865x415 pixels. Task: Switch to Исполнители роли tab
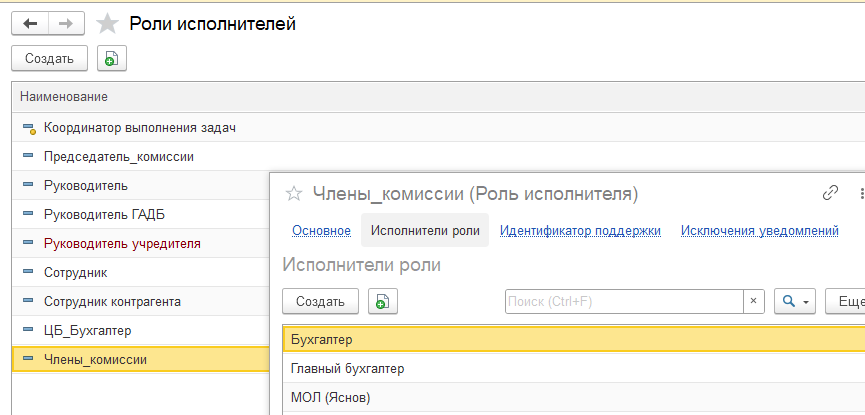coord(425,230)
